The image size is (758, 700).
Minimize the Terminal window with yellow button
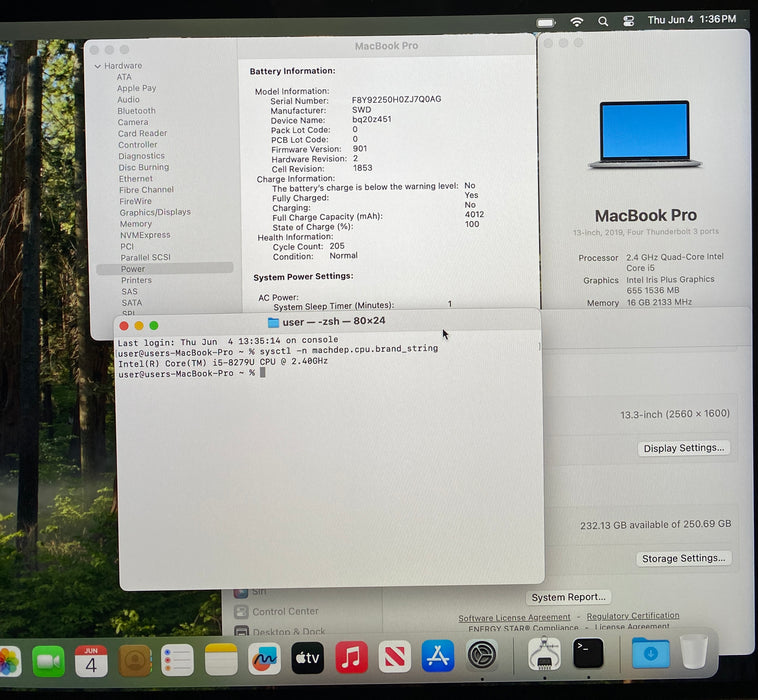point(139,326)
